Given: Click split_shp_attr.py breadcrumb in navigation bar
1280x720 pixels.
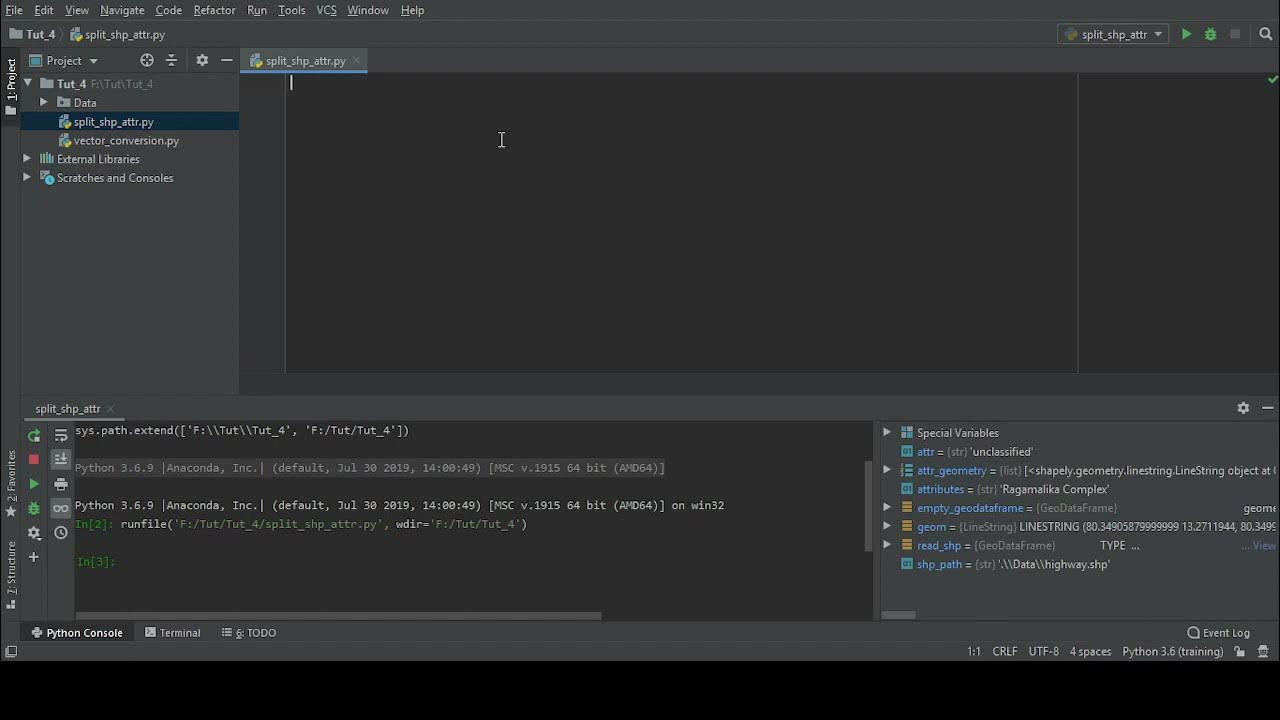Looking at the screenshot, I should pyautogui.click(x=117, y=34).
